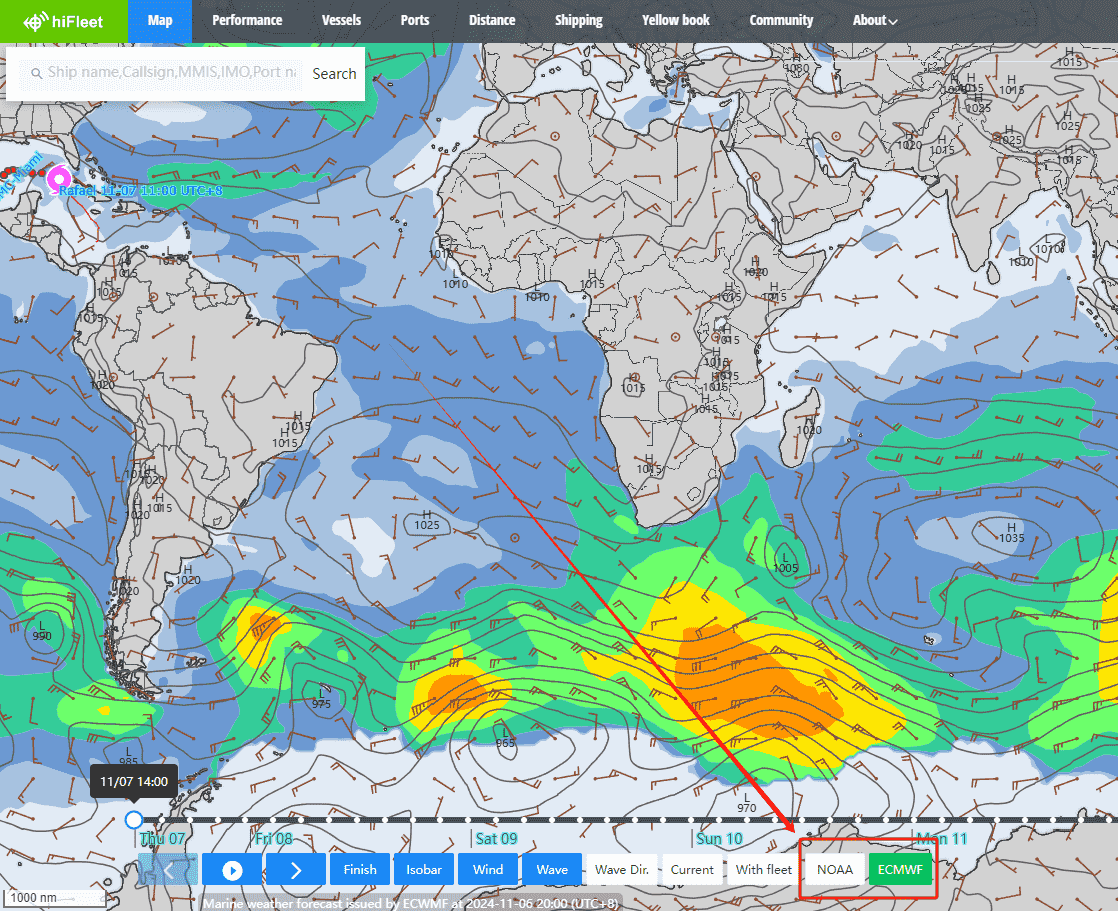Visit the Community page
This screenshot has height=911, width=1118.
(x=781, y=21)
